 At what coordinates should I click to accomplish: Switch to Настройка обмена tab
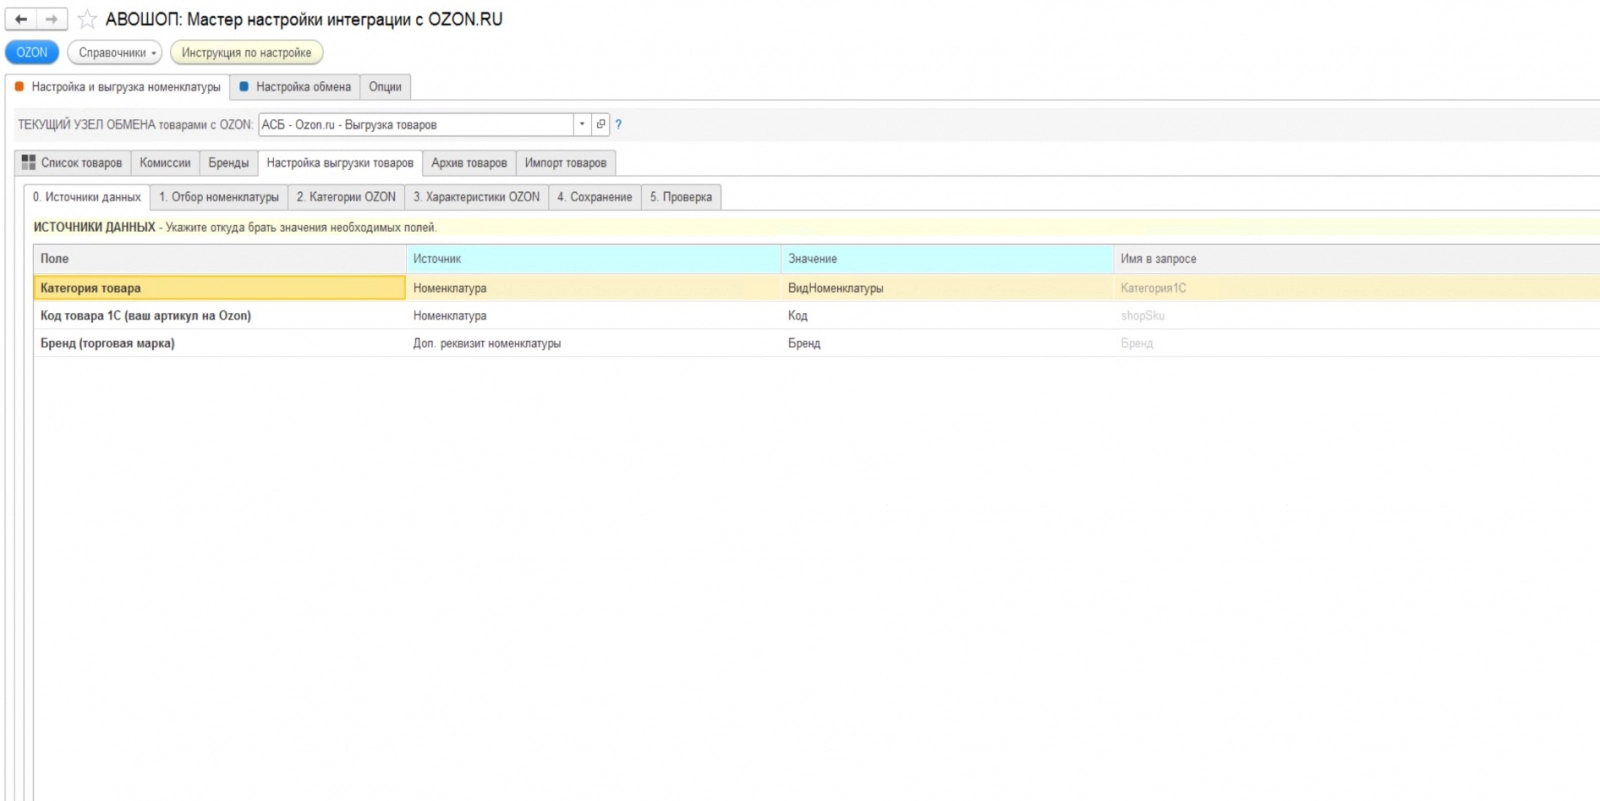click(x=295, y=87)
